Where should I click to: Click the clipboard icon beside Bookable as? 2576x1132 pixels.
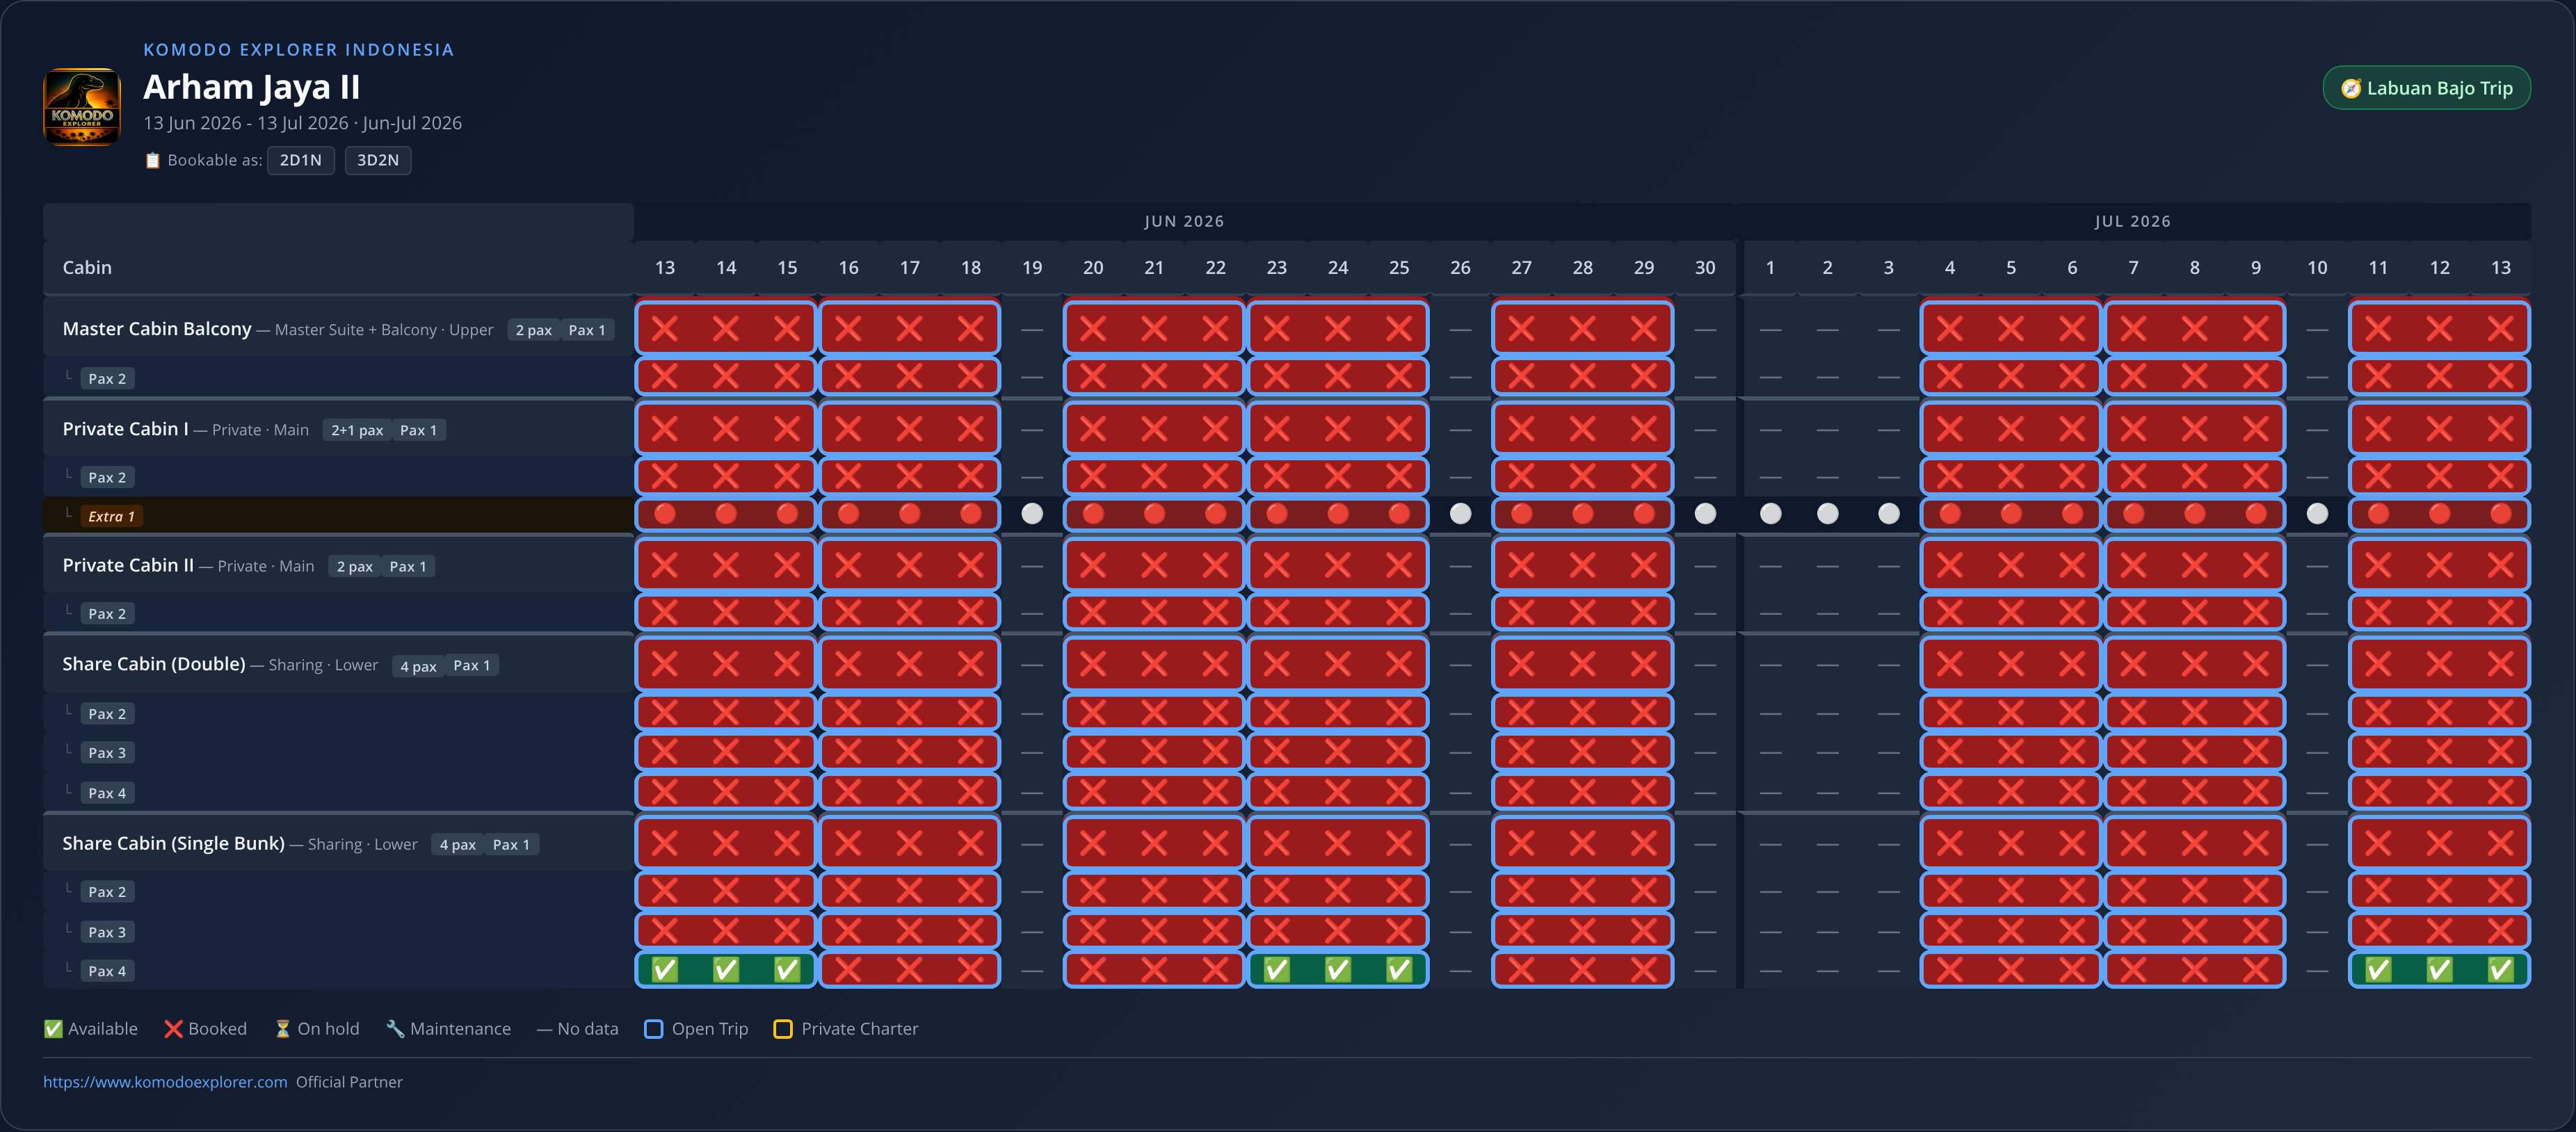click(x=152, y=160)
